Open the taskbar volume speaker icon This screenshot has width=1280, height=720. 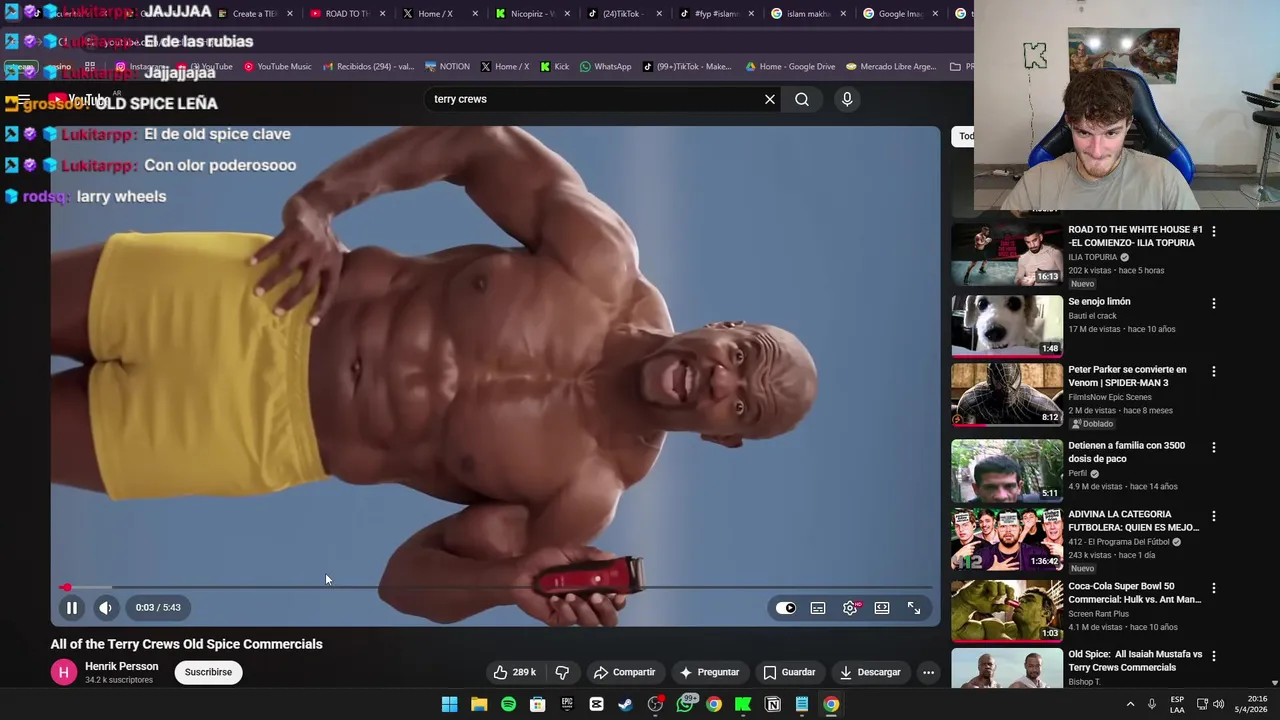[x=1218, y=704]
